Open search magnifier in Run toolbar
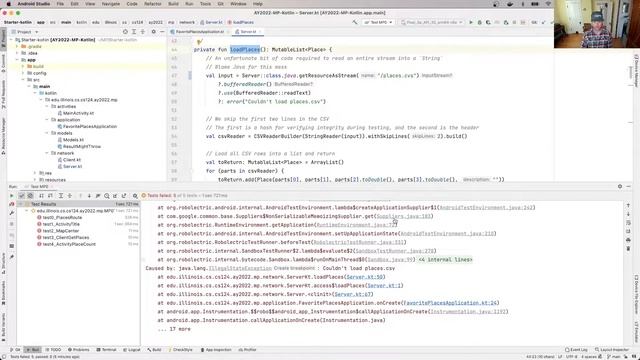640x360 pixels. click(135, 196)
